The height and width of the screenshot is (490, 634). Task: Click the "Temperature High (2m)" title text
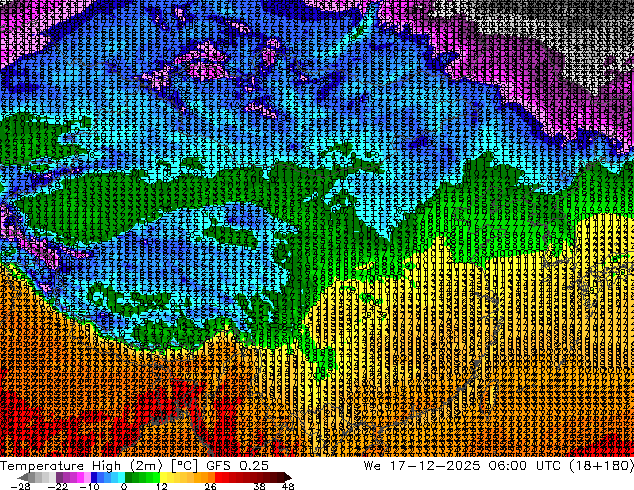pyautogui.click(x=81, y=466)
